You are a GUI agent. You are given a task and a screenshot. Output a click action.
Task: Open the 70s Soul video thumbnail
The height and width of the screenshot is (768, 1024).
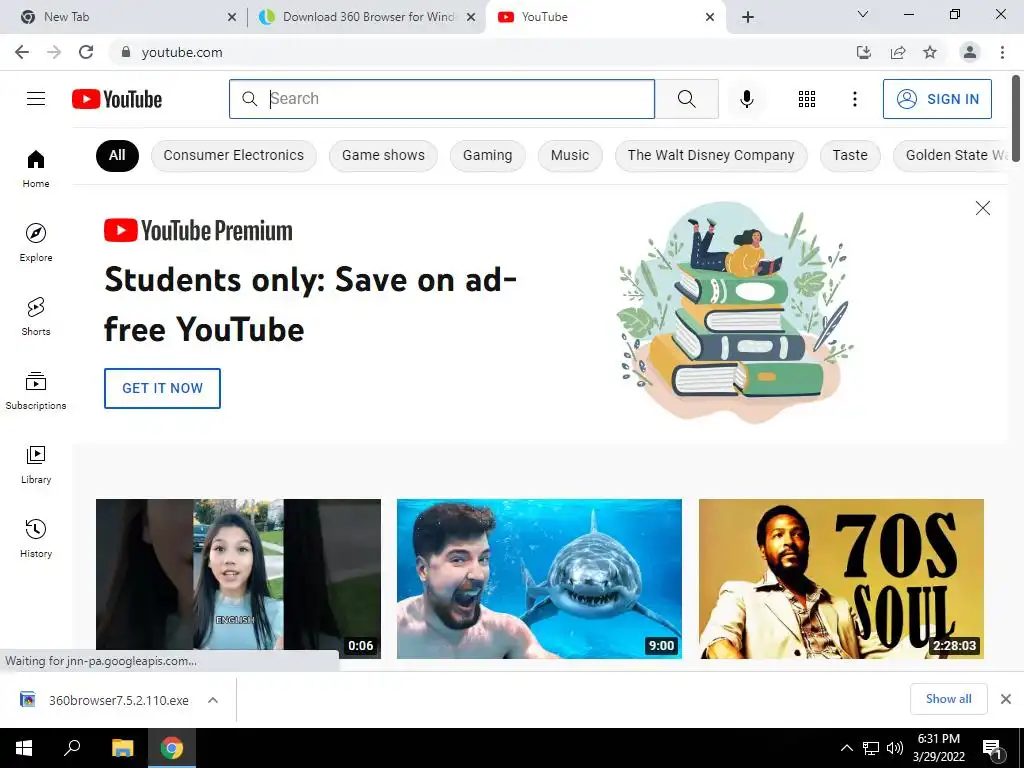[841, 579]
